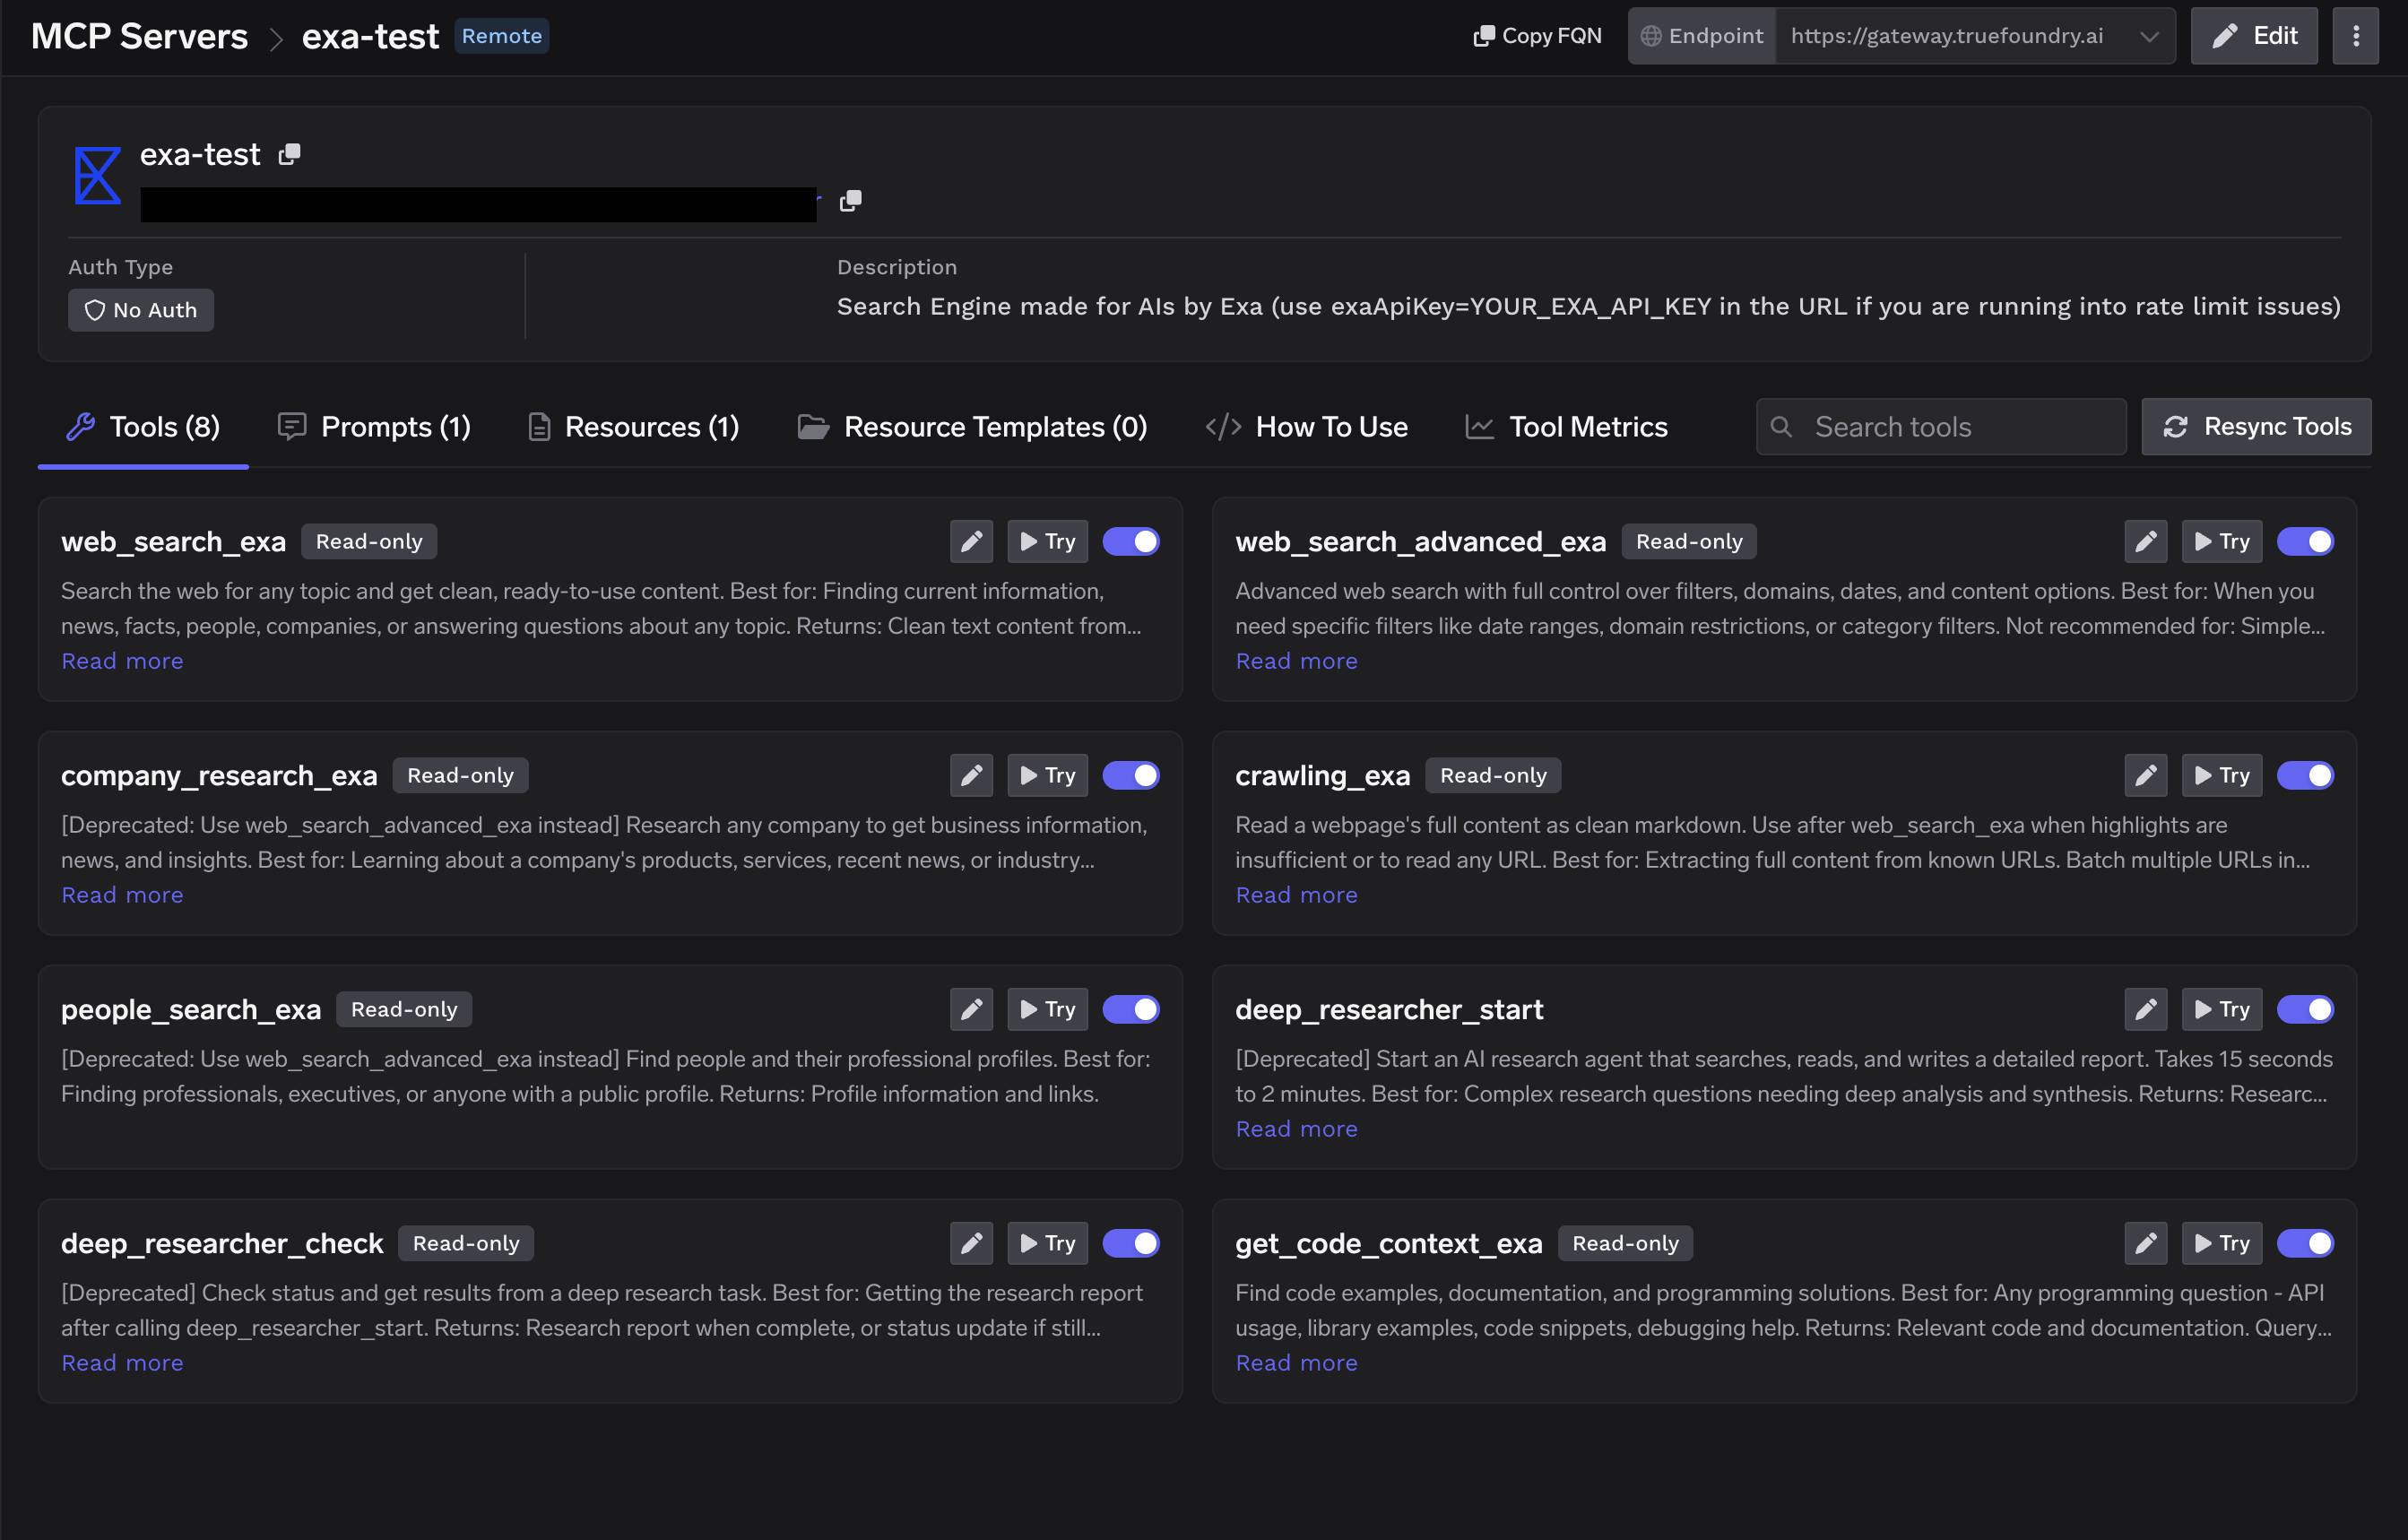
Task: Edit the web_search_exa tool
Action: pos(971,542)
